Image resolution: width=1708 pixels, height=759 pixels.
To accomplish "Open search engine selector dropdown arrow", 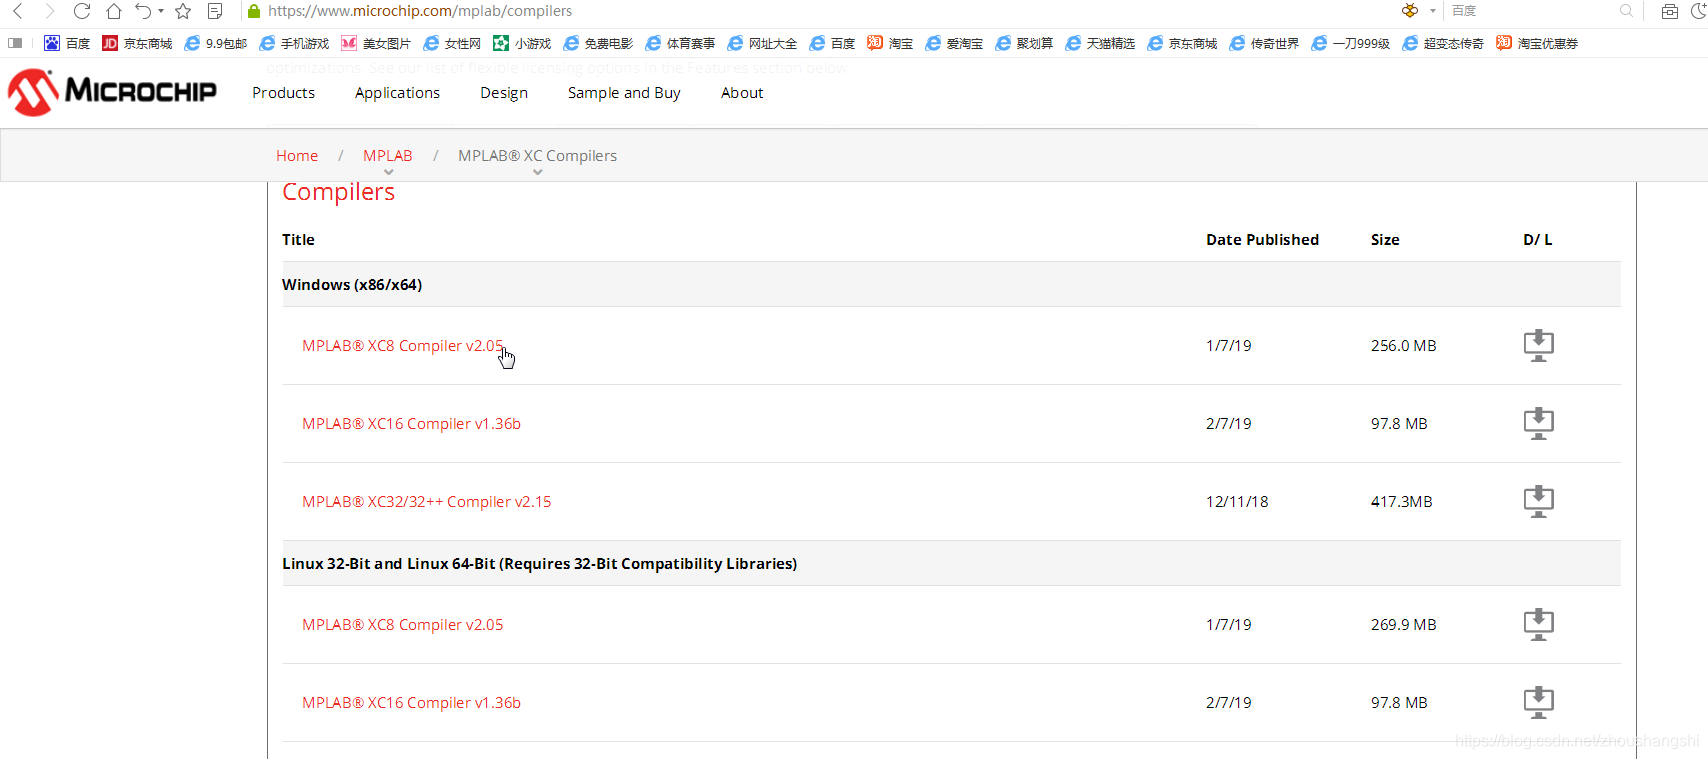I will click(x=1433, y=11).
